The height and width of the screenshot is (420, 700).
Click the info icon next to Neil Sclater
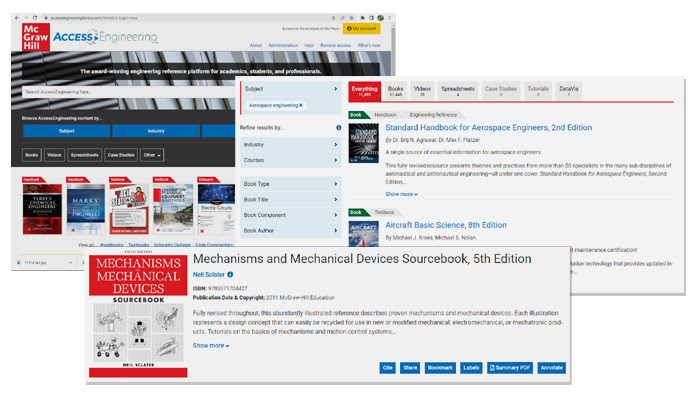(x=230, y=274)
